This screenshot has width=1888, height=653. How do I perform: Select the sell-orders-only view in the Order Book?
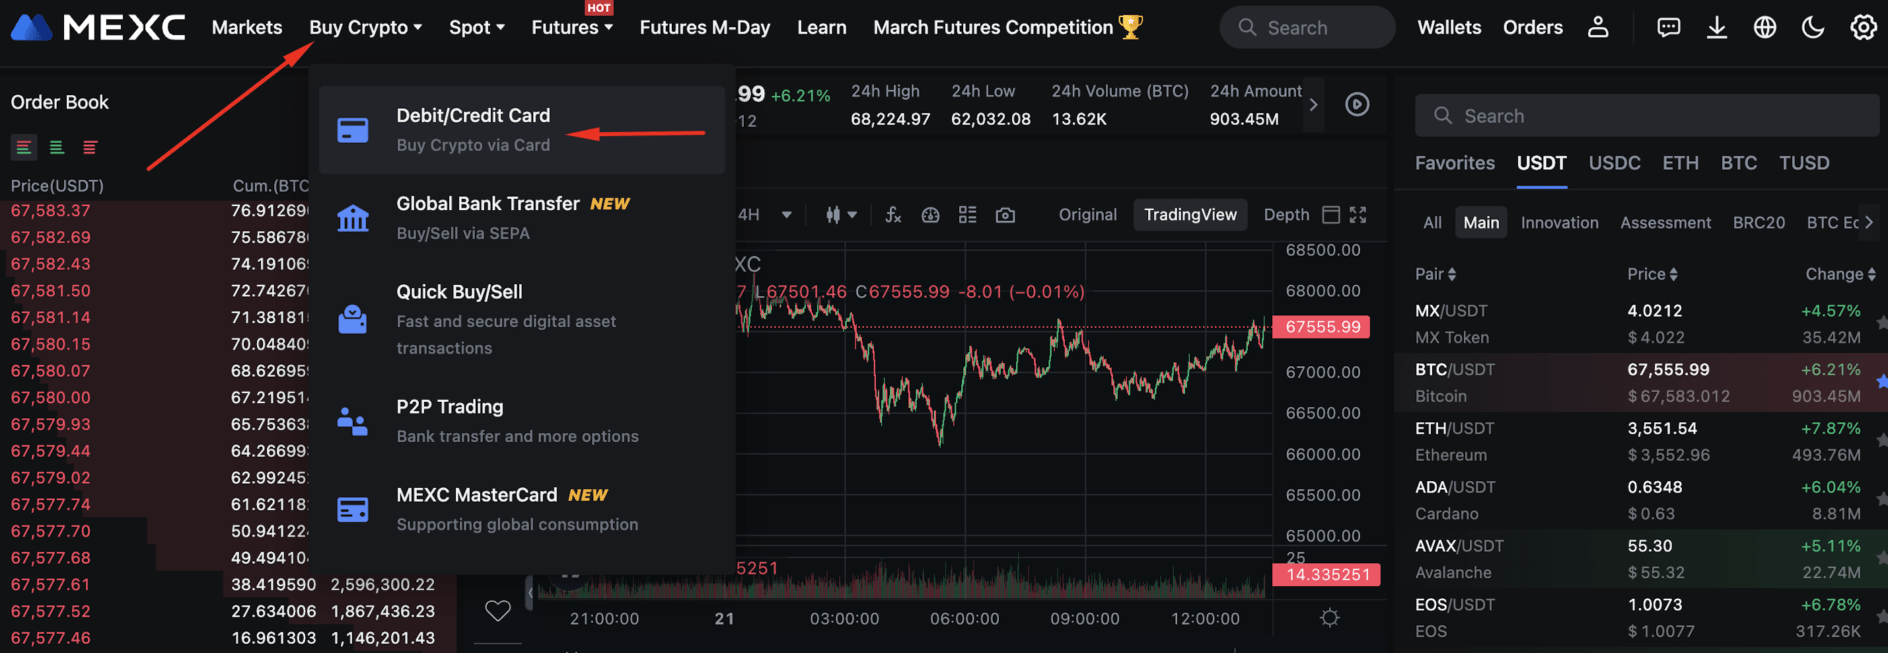pos(89,146)
